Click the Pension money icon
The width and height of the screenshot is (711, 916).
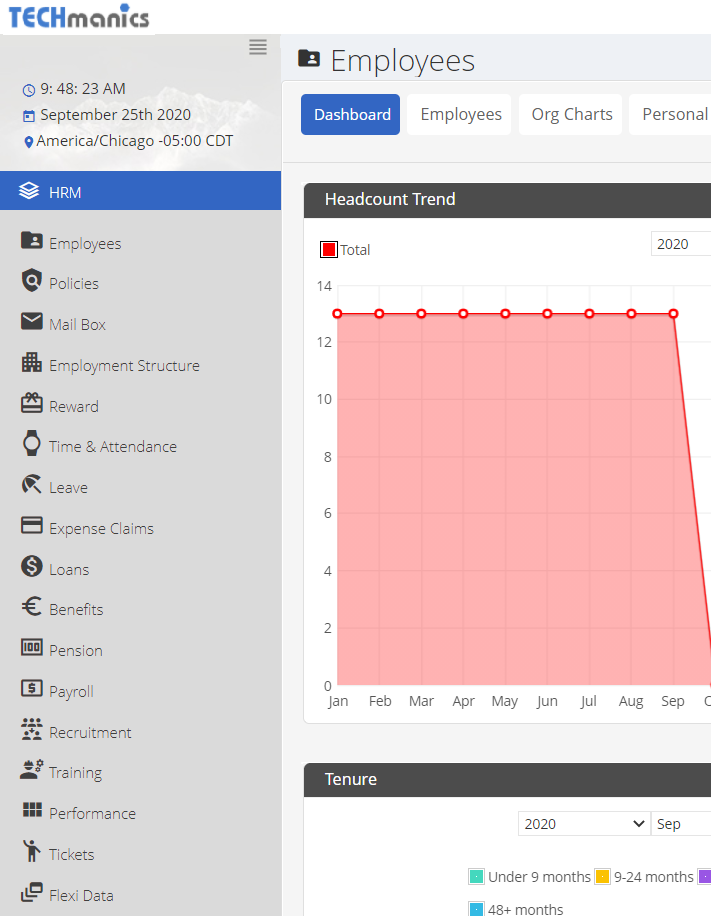click(x=32, y=647)
